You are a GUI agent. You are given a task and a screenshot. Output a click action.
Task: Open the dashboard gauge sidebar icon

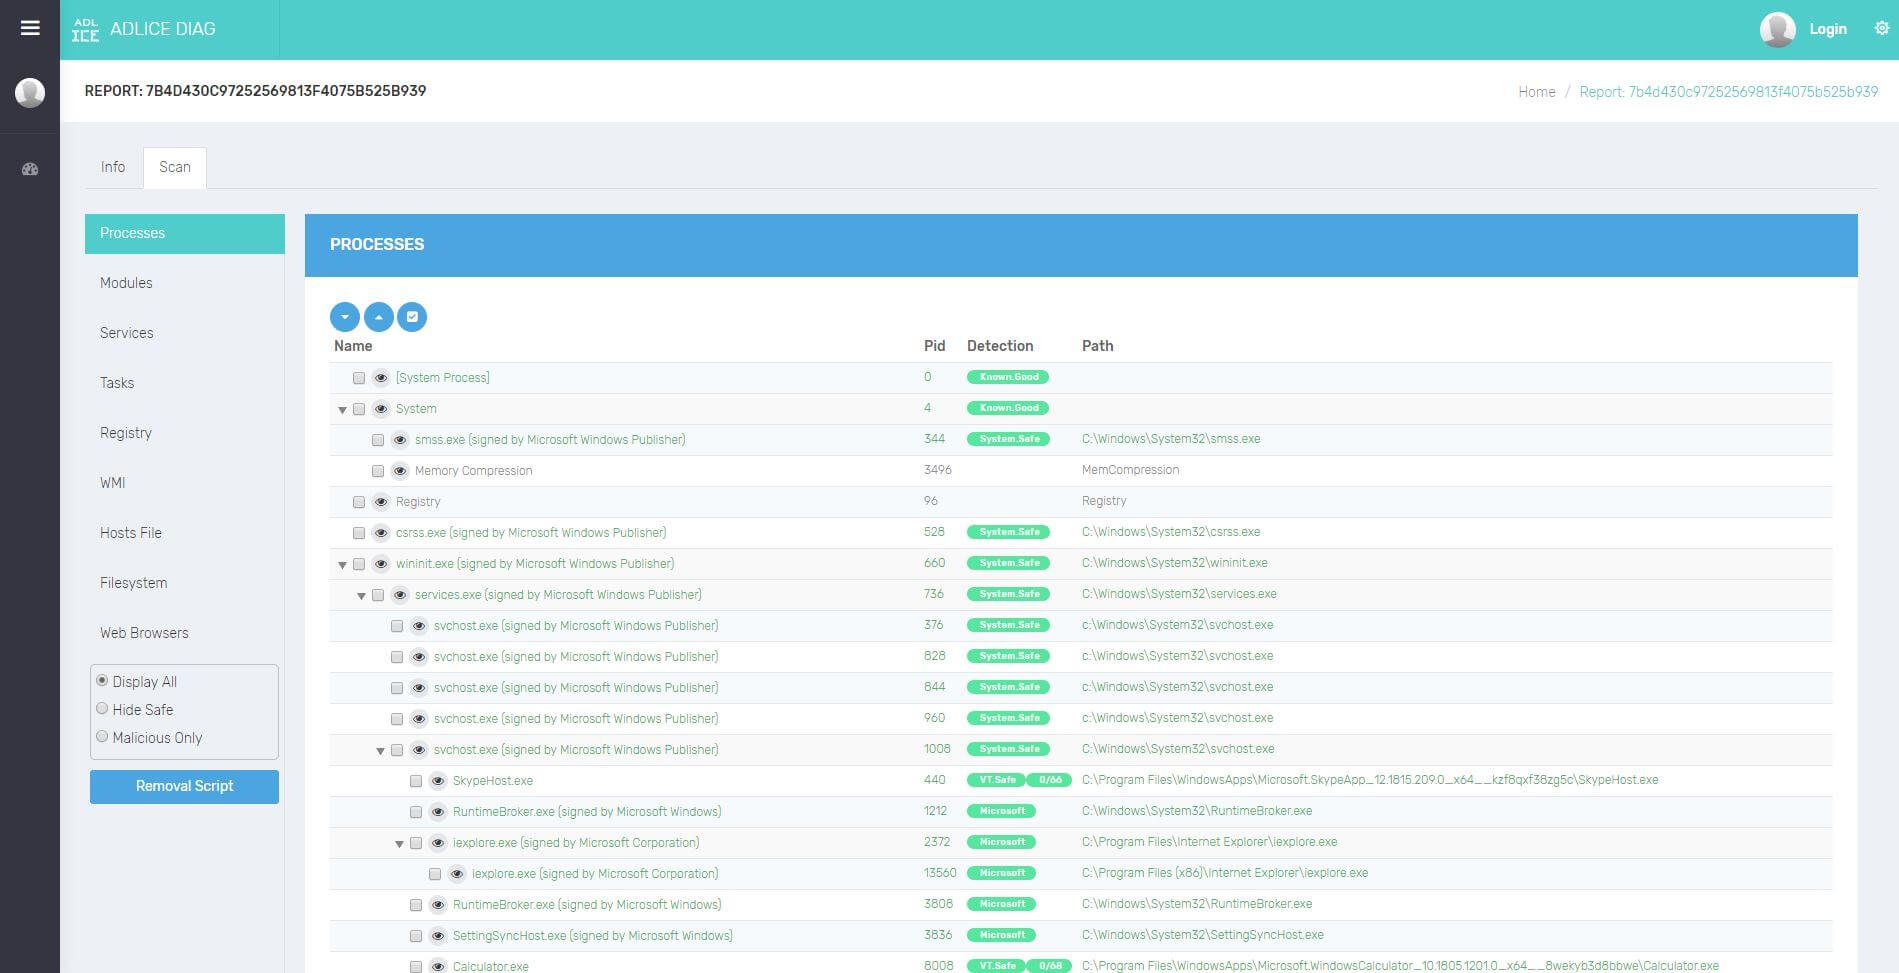coord(30,169)
